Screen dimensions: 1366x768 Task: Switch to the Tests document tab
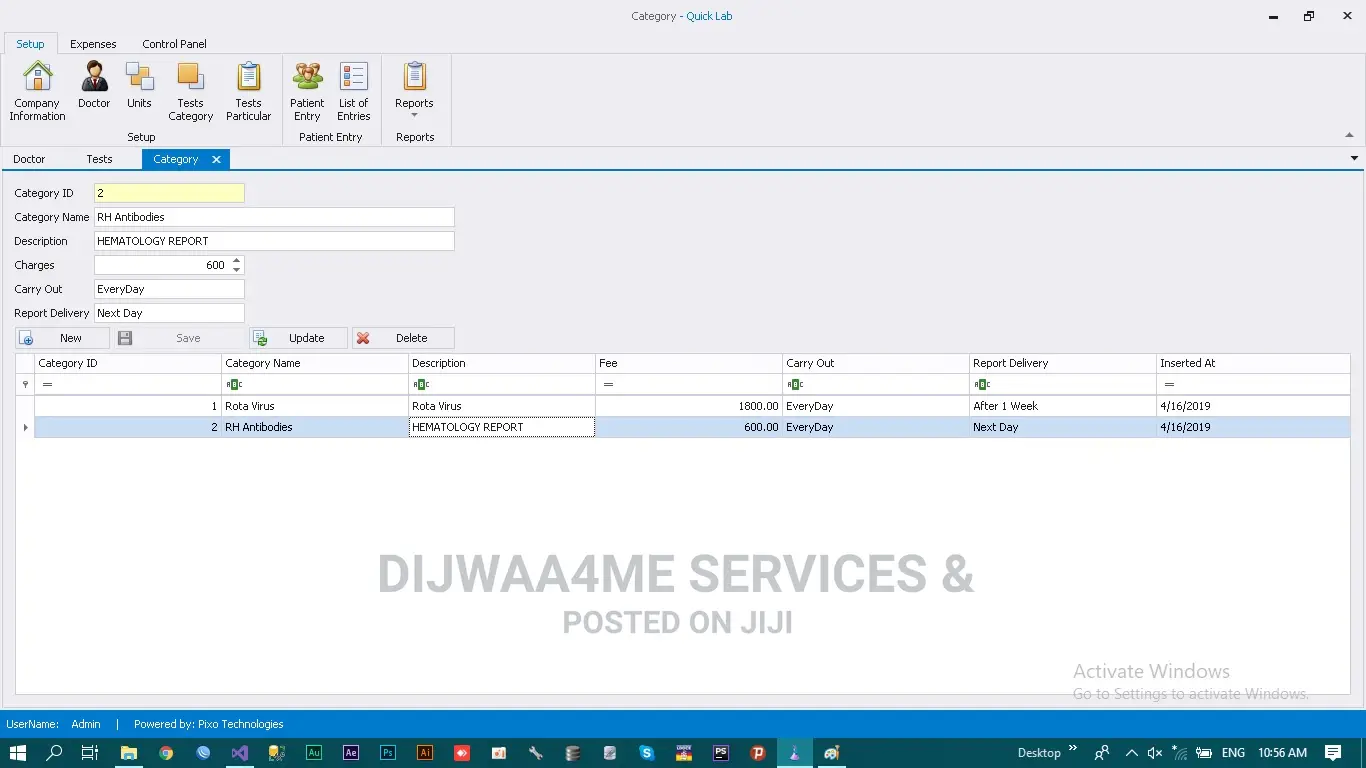99,159
